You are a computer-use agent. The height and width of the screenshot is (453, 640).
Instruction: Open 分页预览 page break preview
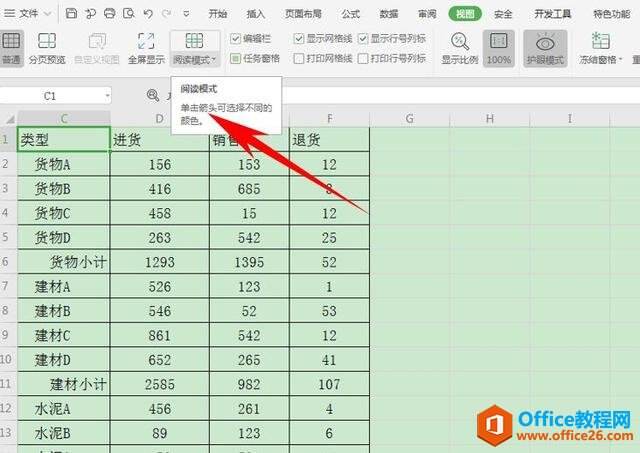[x=47, y=48]
